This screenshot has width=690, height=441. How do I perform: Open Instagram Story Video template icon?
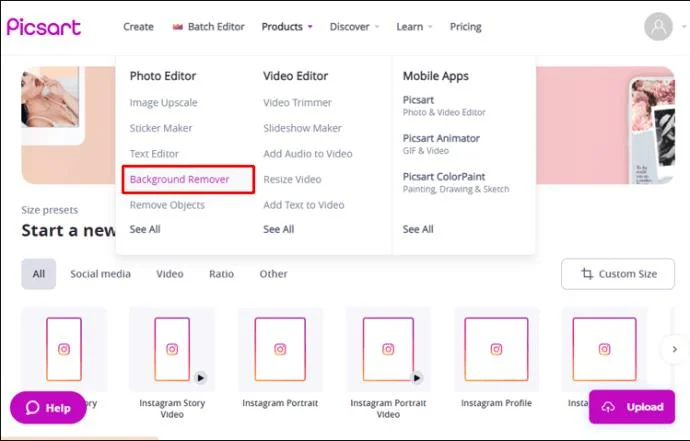172,349
